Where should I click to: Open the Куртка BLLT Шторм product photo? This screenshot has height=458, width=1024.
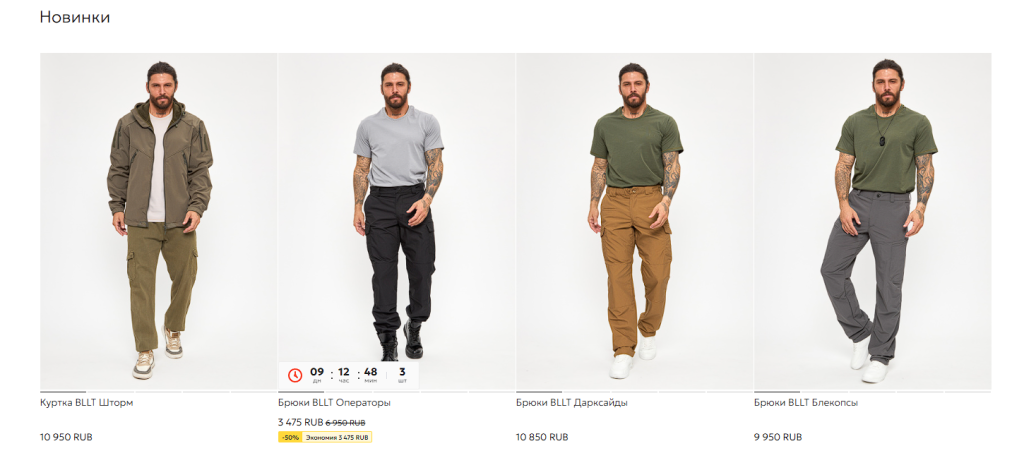pyautogui.click(x=159, y=221)
